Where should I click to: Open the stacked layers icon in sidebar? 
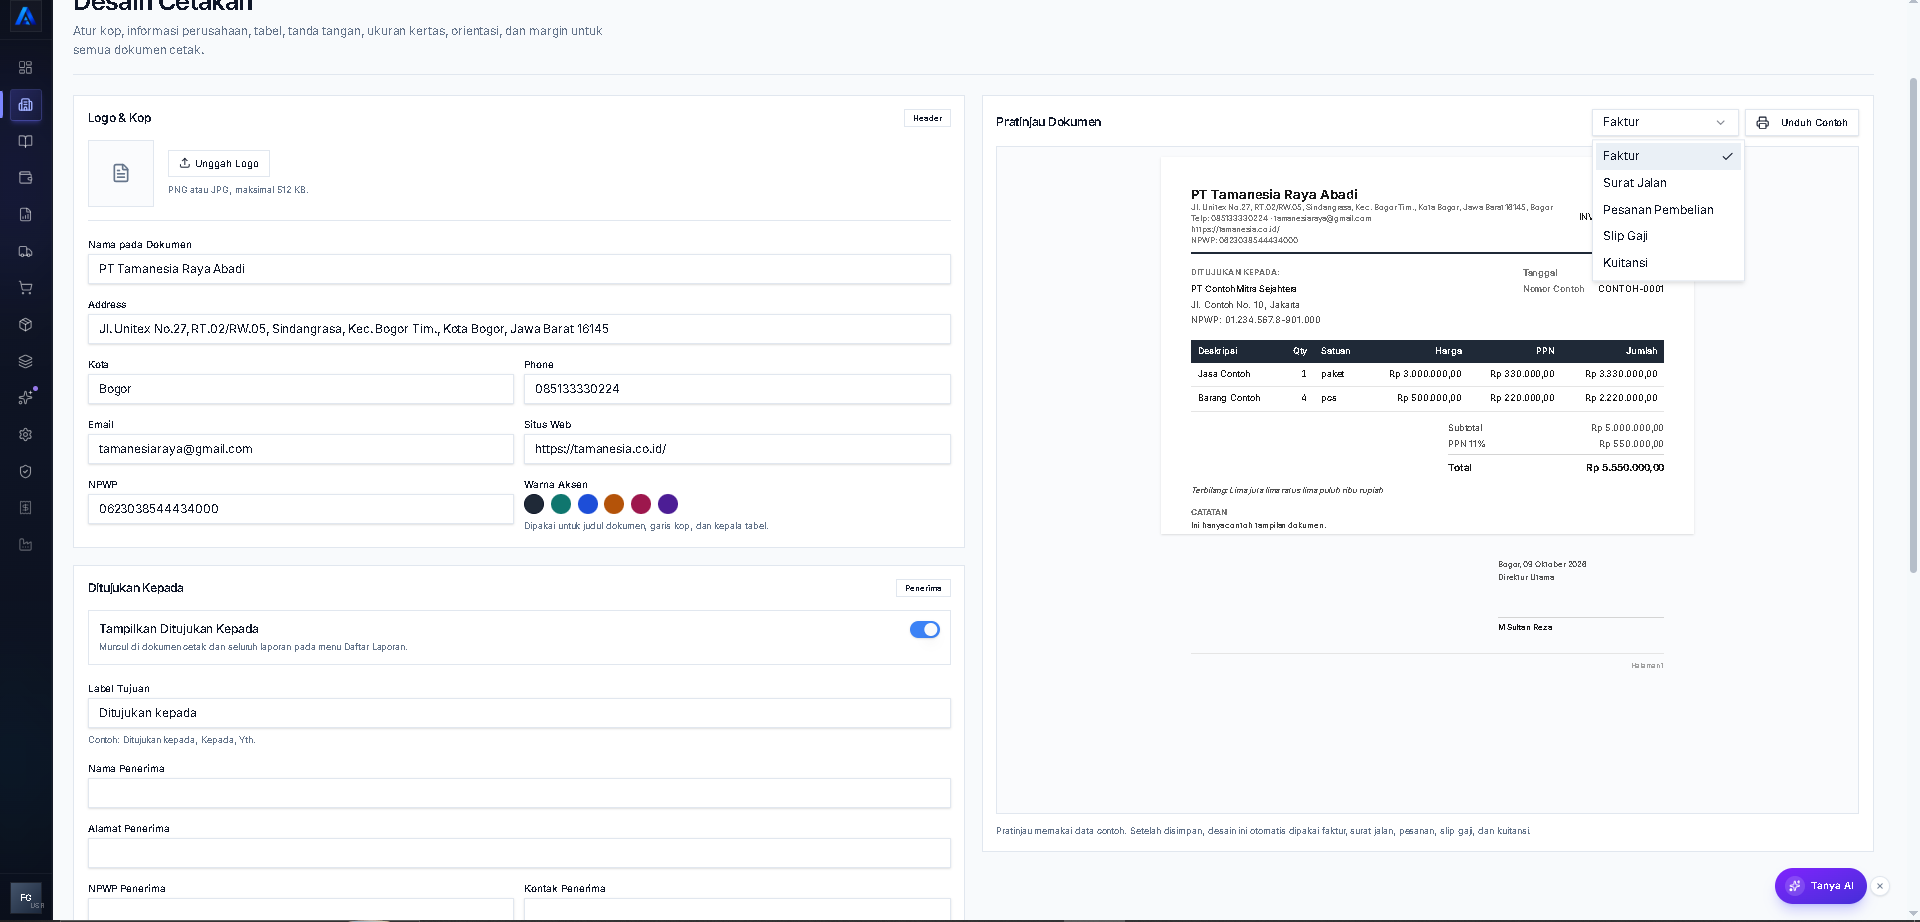point(26,362)
